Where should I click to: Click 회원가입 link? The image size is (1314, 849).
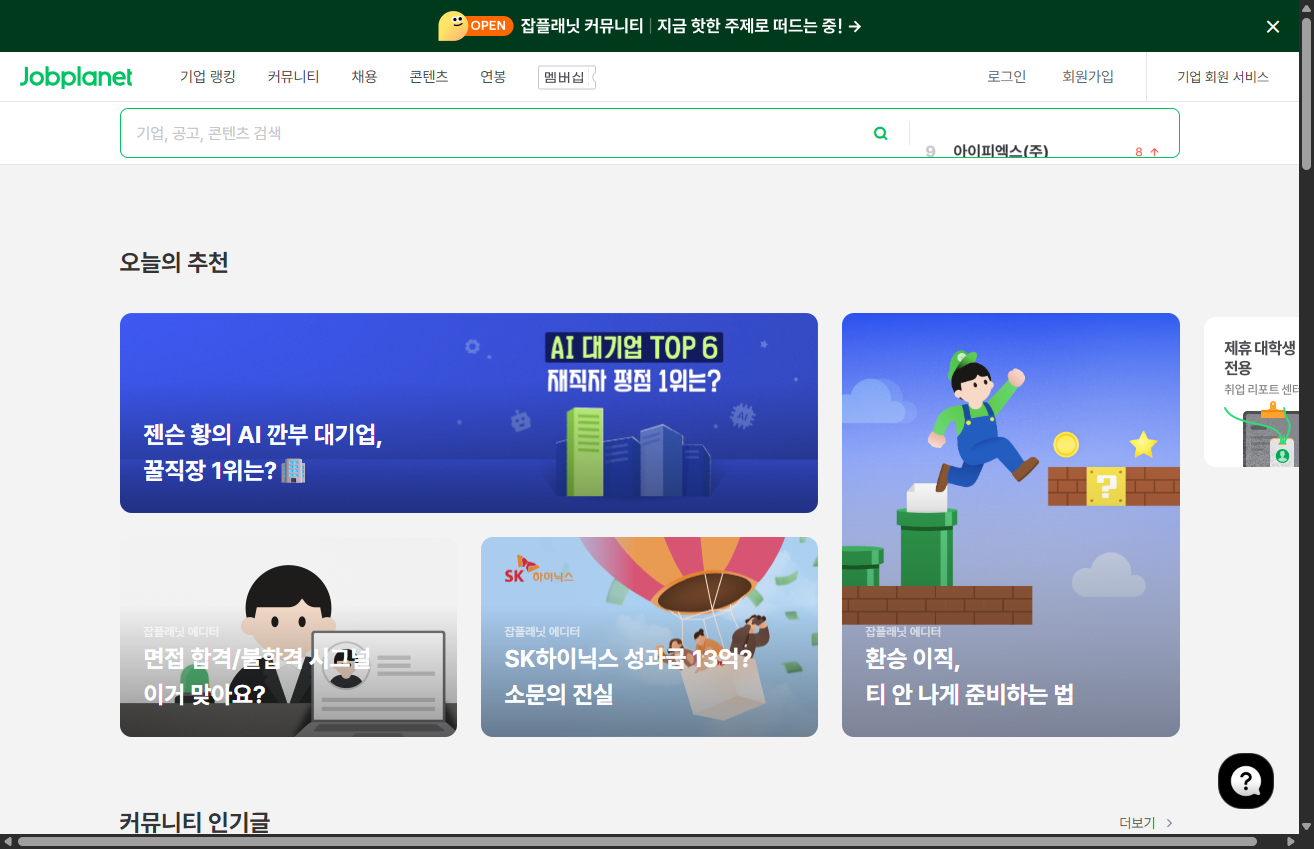[1088, 77]
